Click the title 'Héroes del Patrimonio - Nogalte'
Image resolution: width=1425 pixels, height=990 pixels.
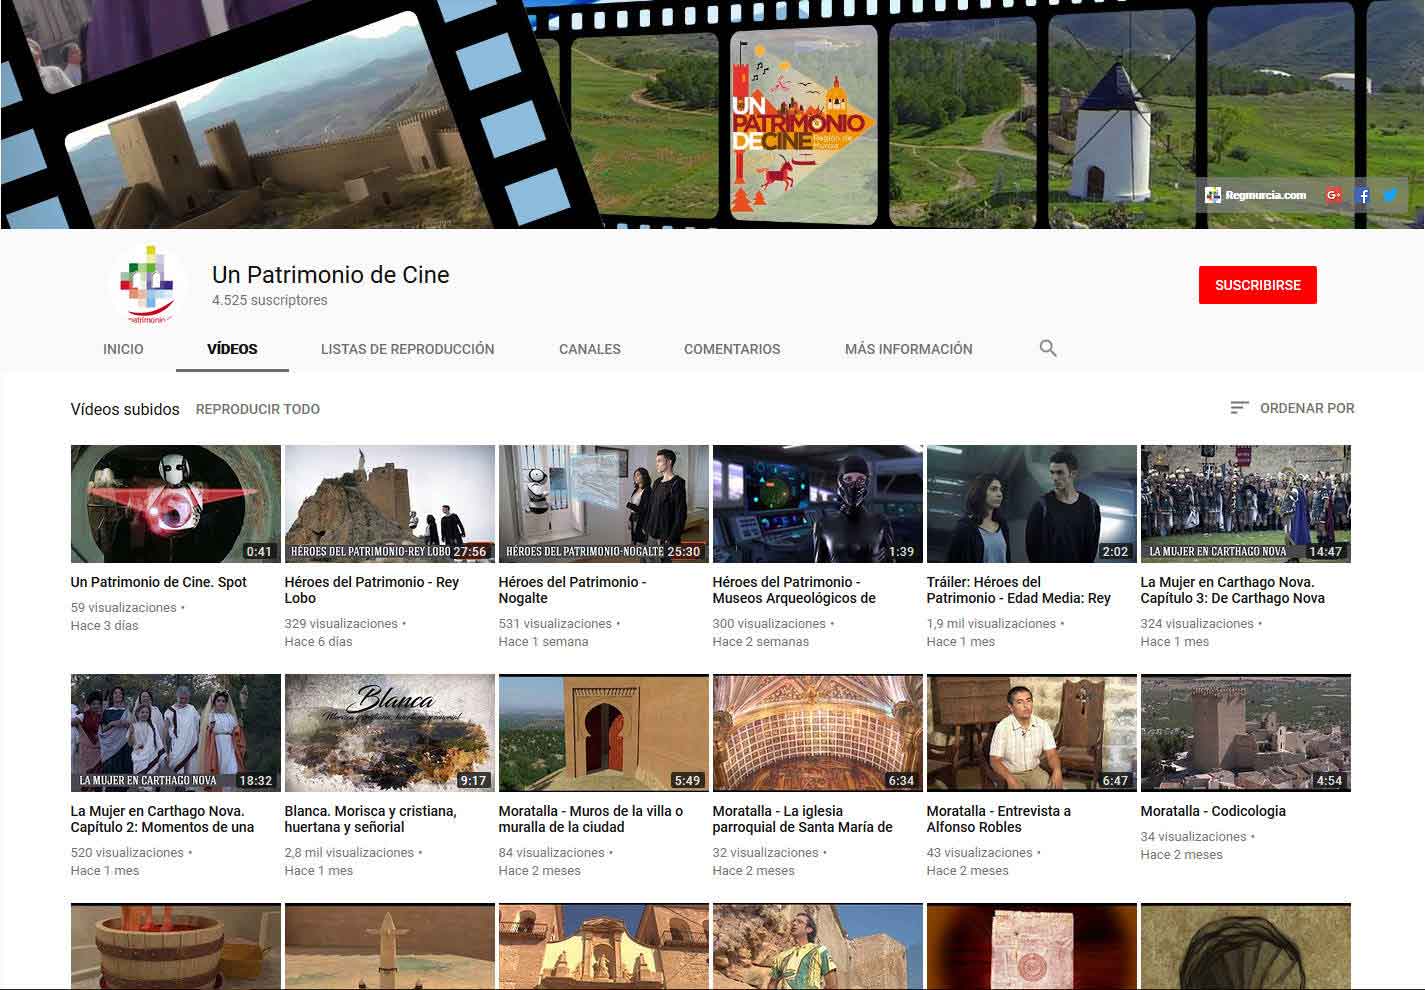pyautogui.click(x=573, y=590)
